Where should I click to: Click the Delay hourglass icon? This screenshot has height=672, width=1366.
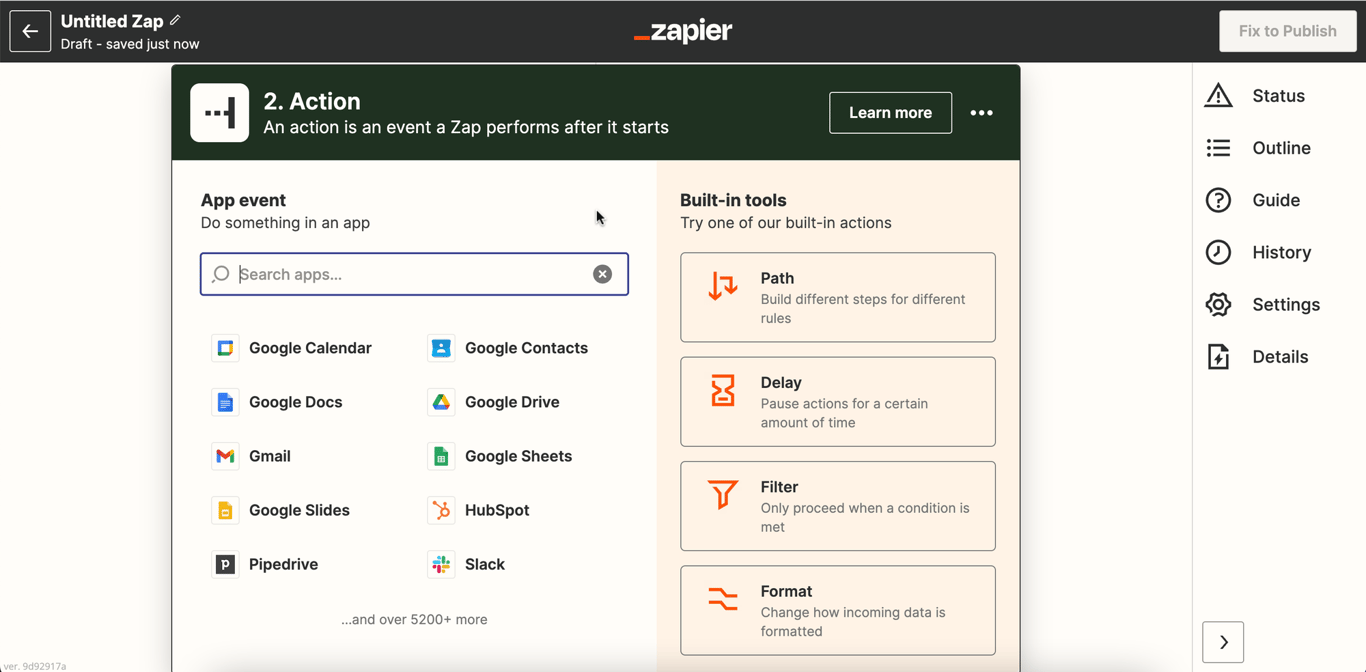click(x=723, y=390)
